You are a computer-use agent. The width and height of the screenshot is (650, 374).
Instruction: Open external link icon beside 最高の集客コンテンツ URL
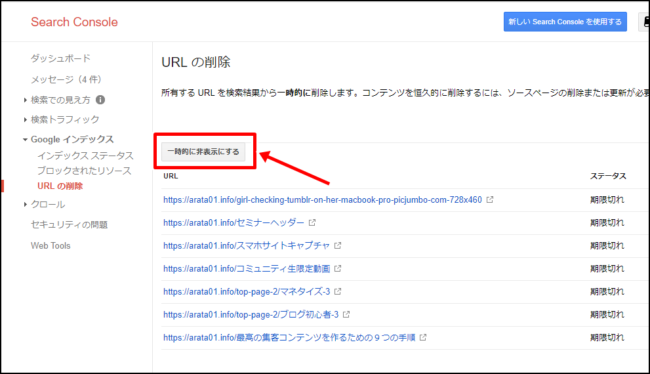423,338
